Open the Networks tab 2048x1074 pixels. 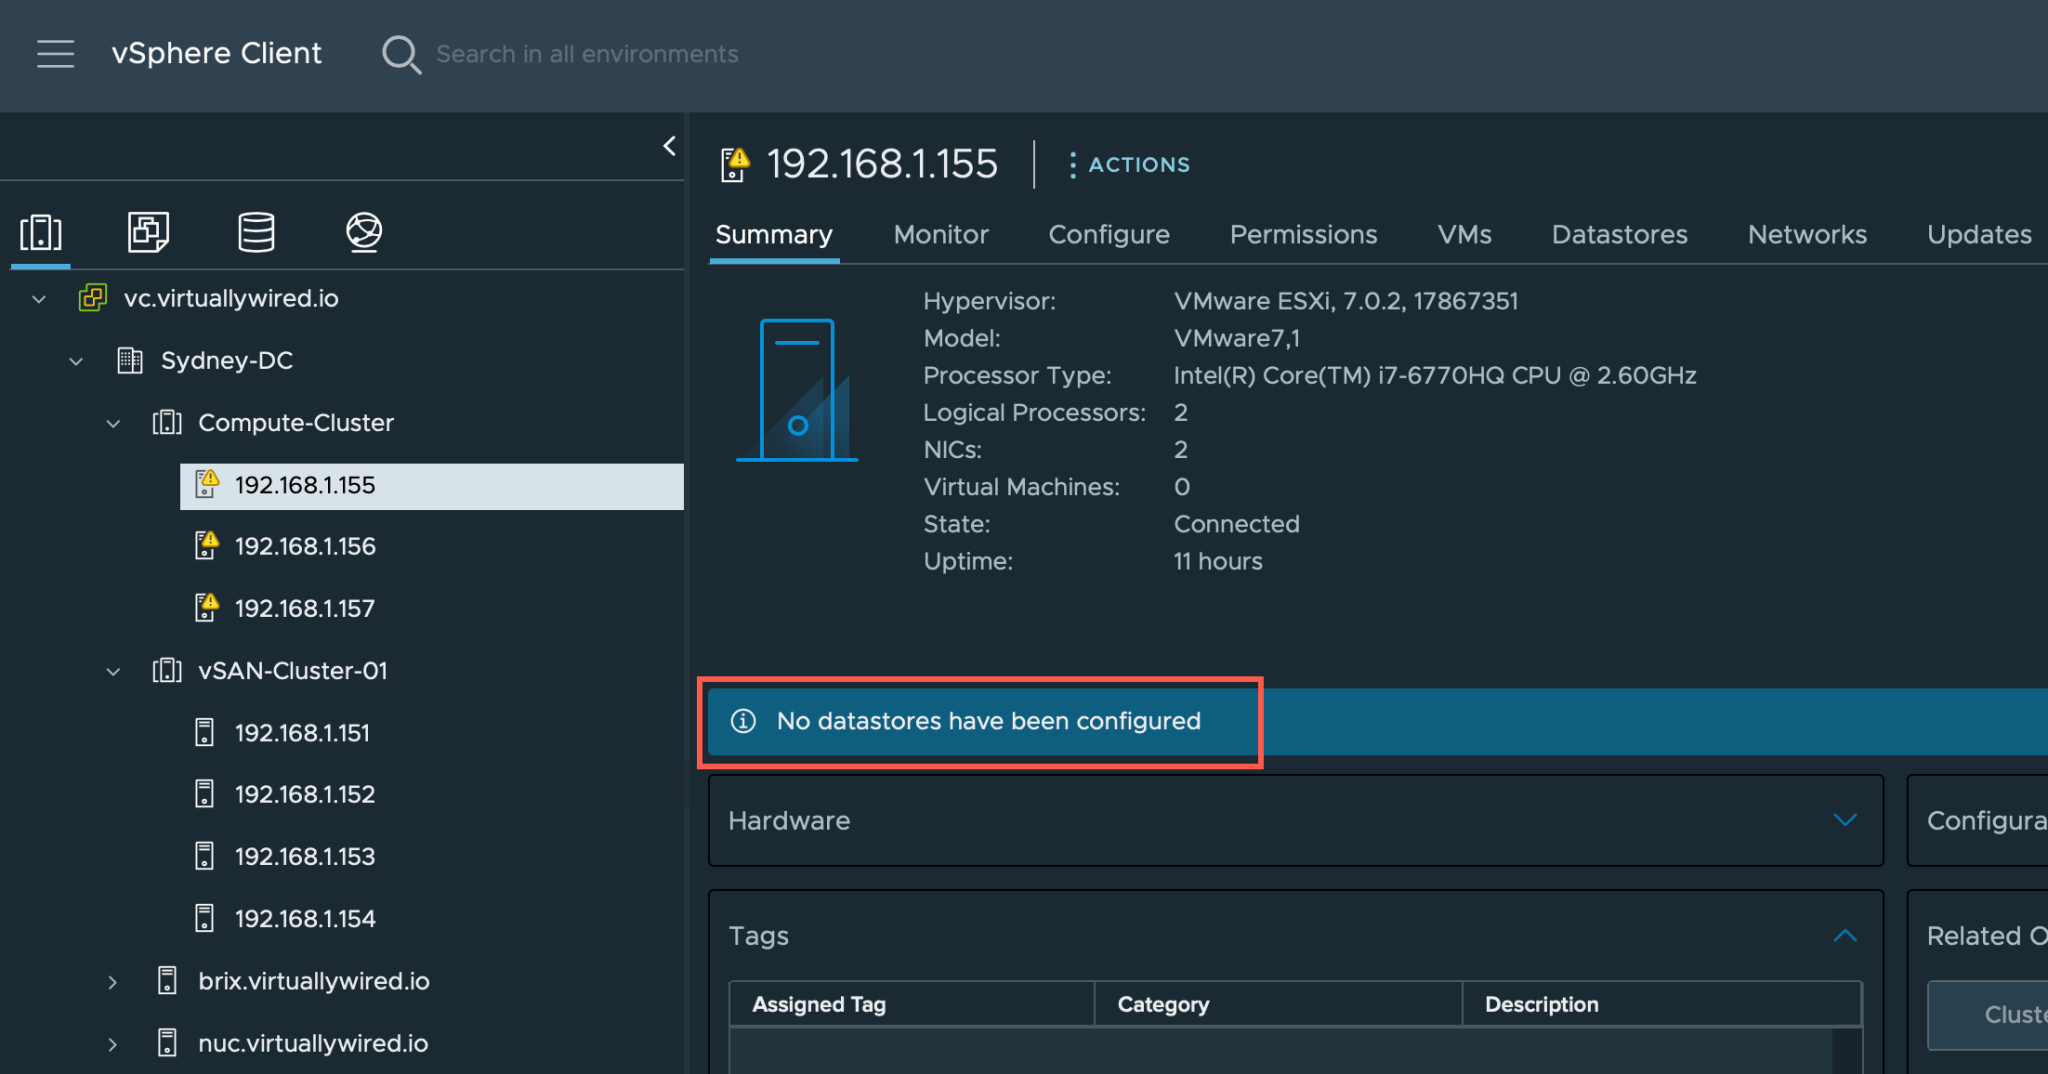pos(1807,235)
